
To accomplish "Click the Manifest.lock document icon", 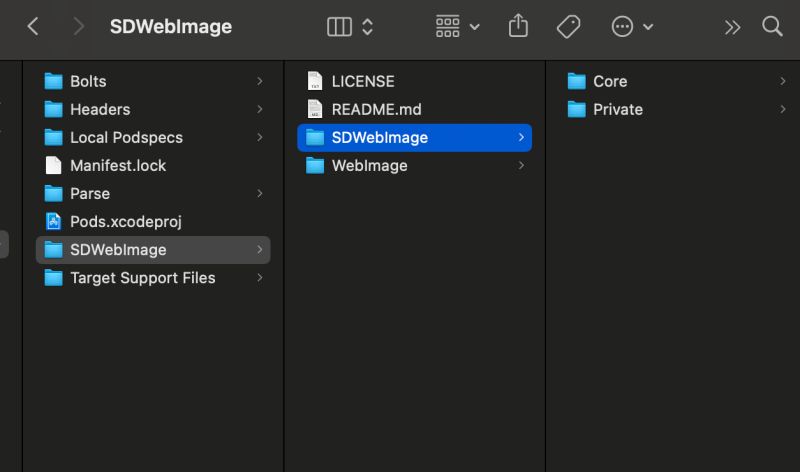I will click(x=54, y=165).
